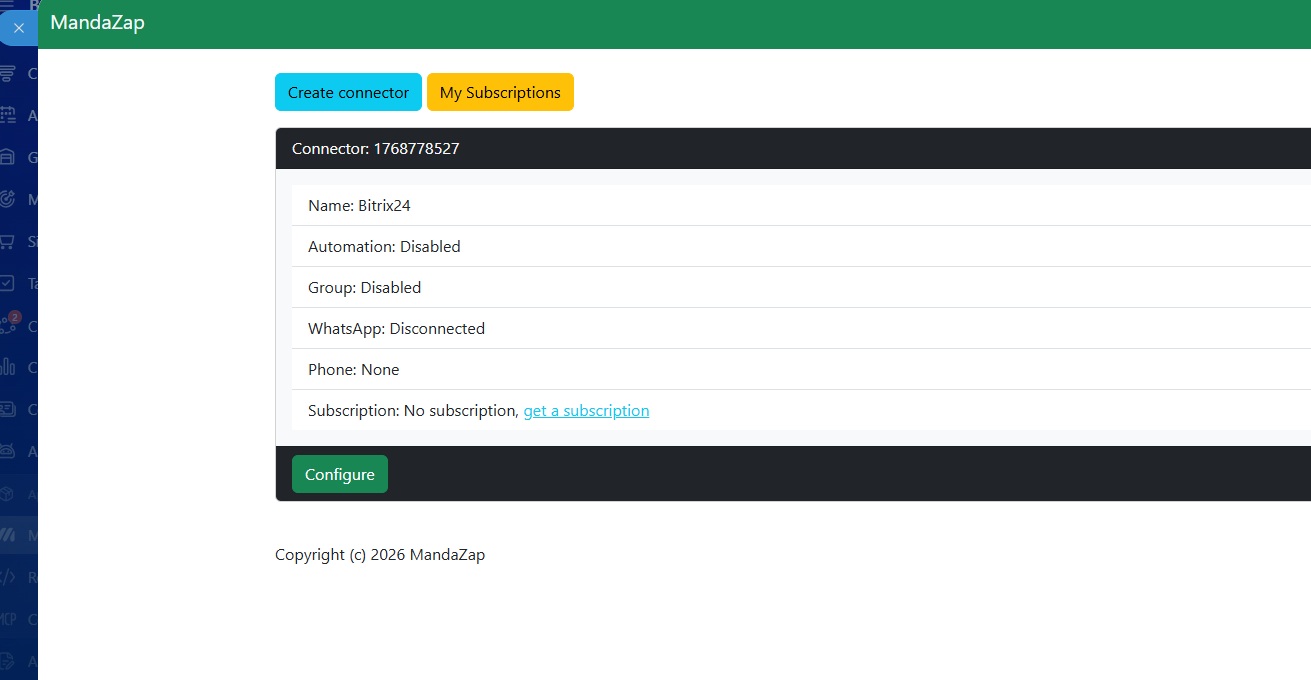Click the Create connector button

coord(348,92)
